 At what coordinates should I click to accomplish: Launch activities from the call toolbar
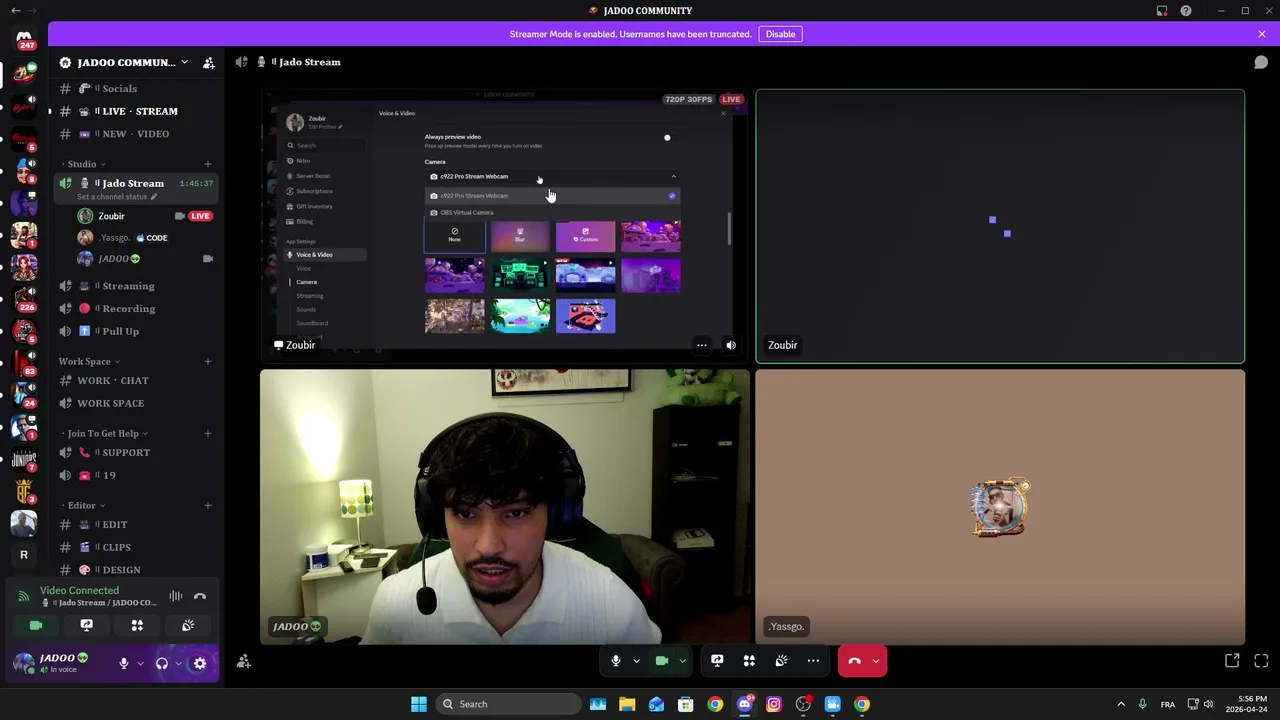pos(749,661)
